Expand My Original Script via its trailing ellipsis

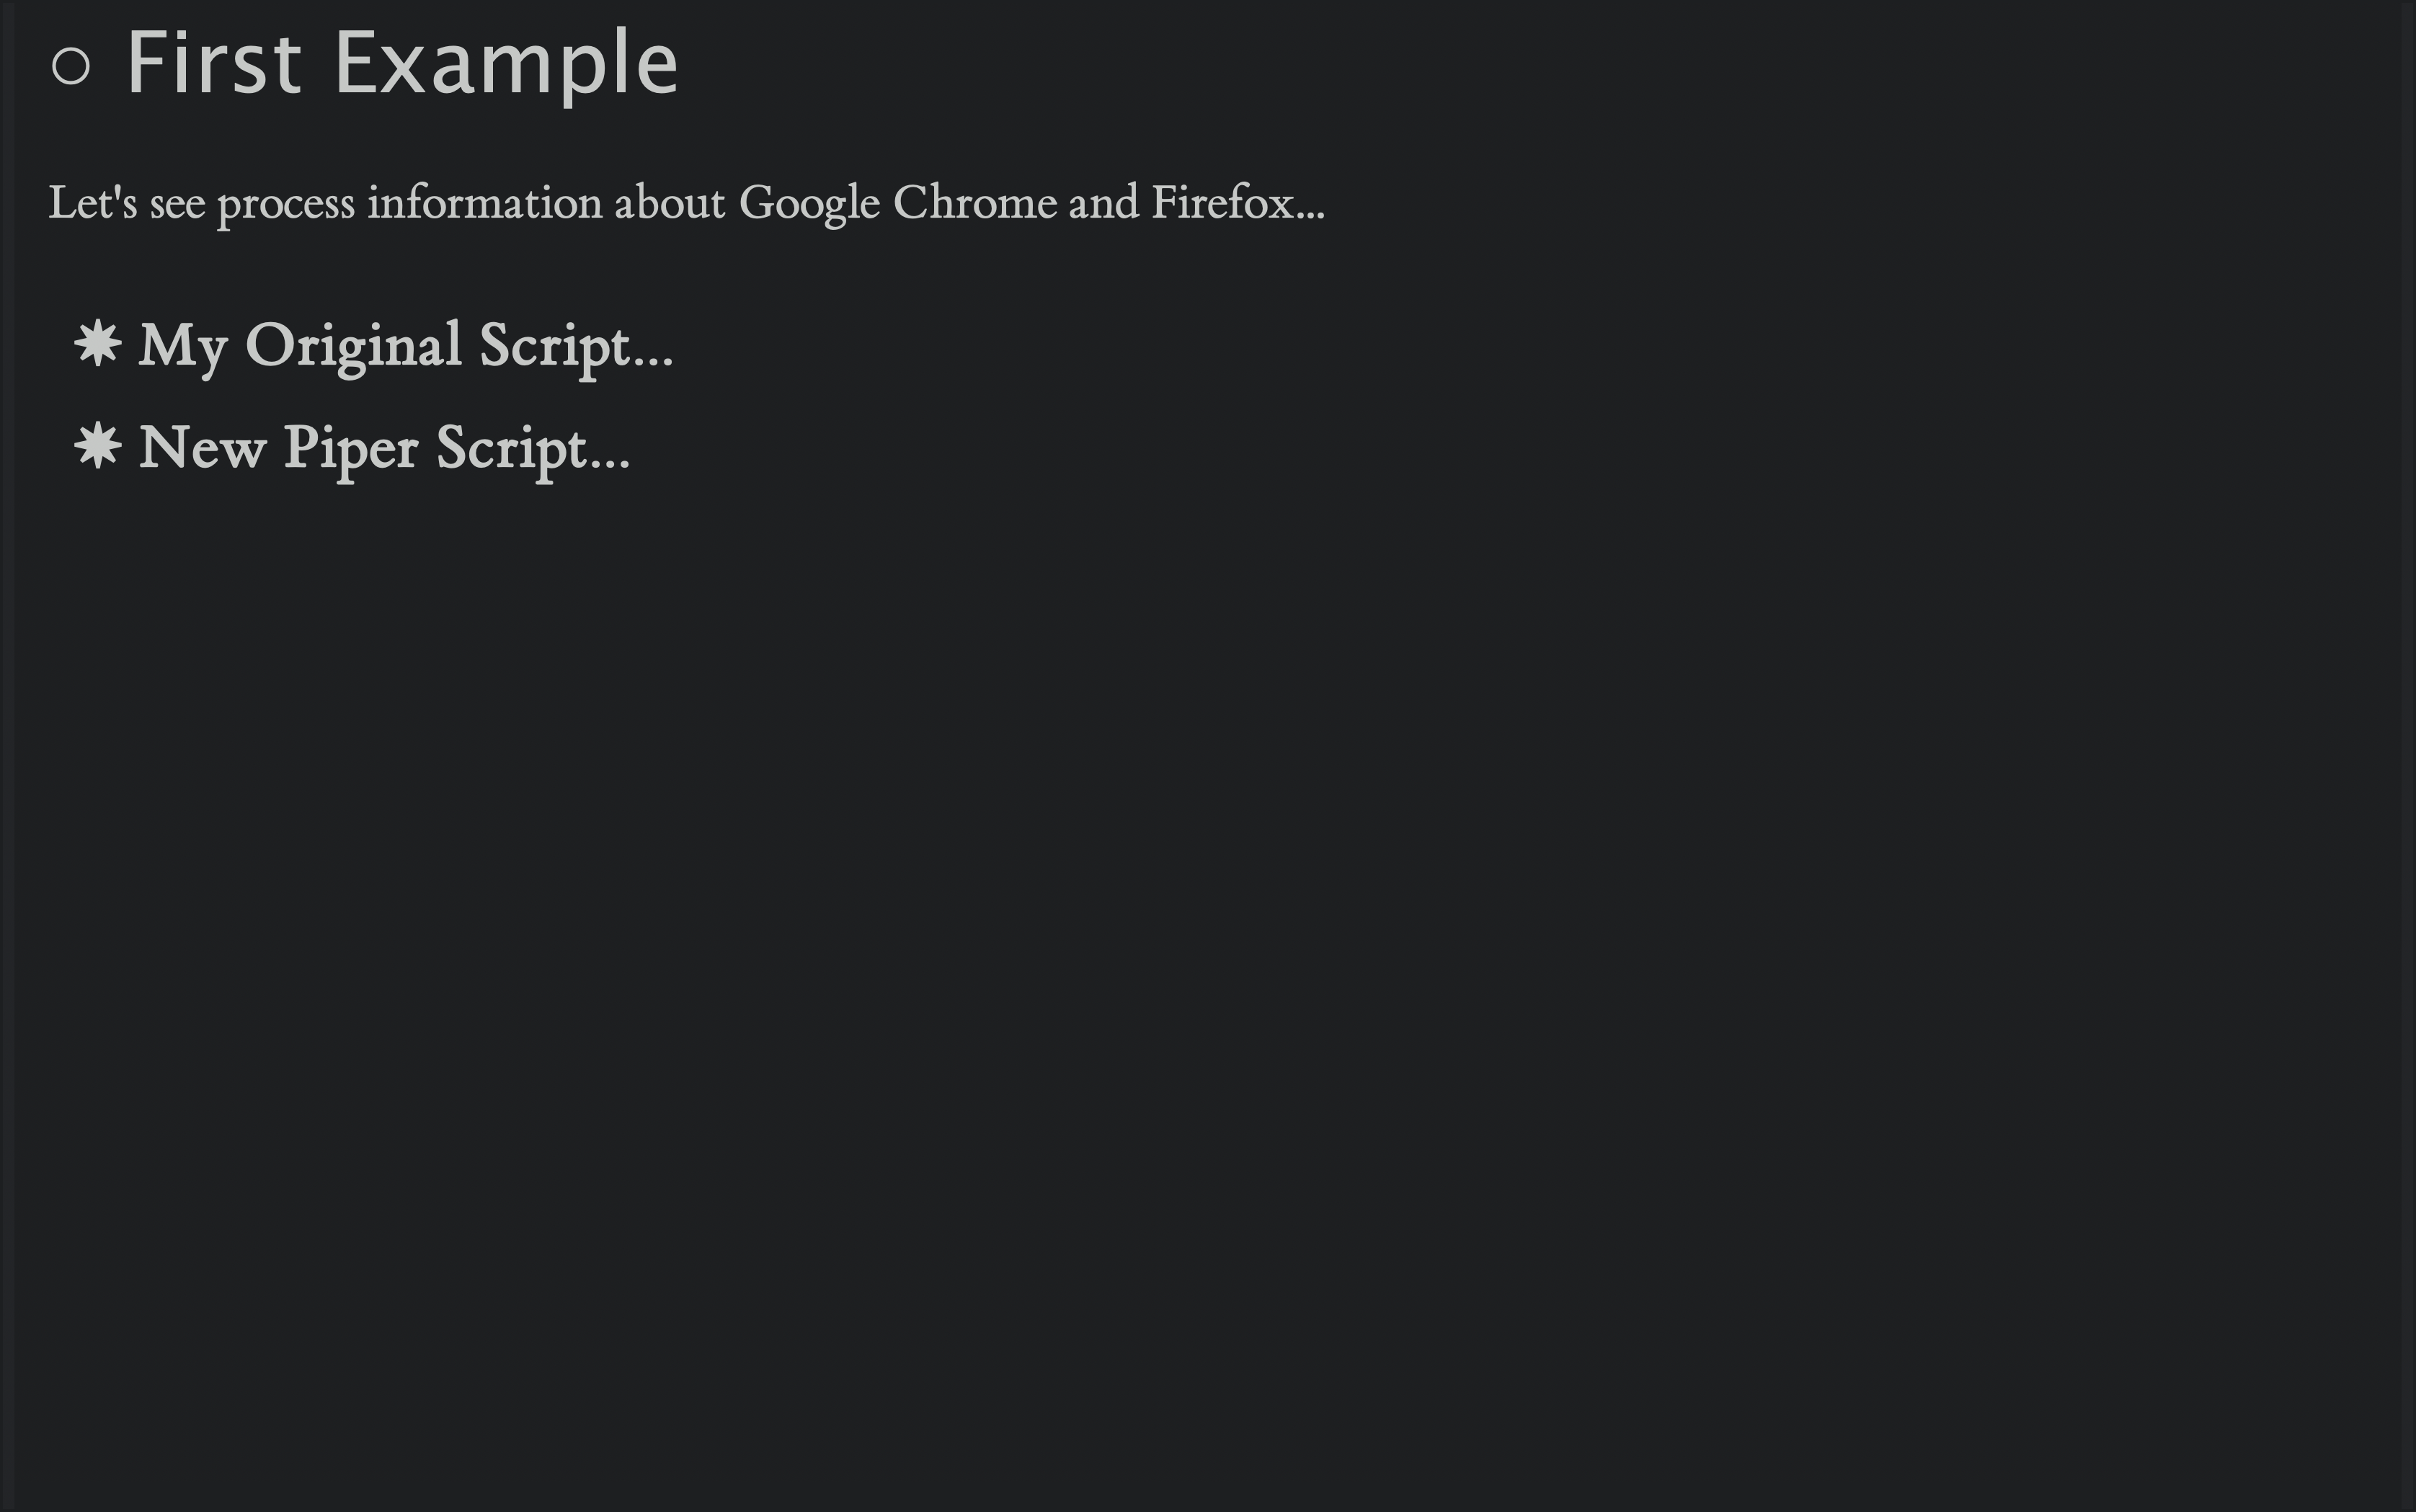[x=654, y=361]
